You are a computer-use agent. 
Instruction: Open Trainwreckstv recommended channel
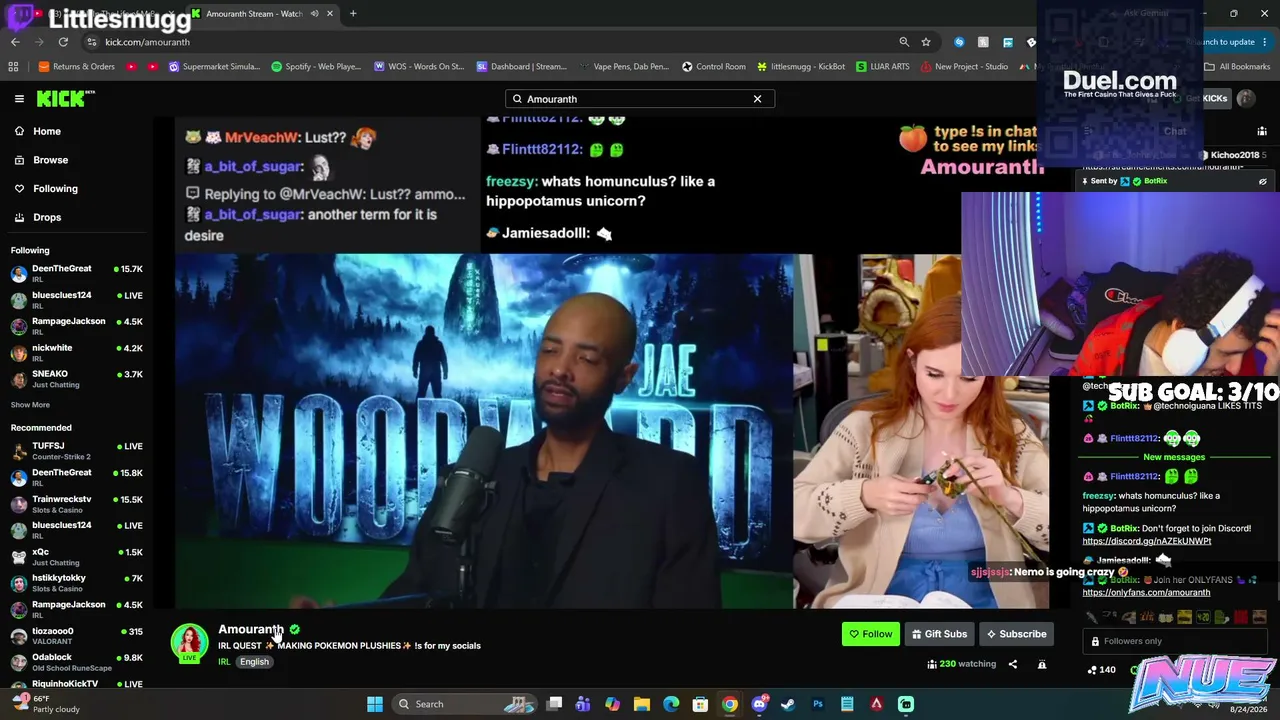click(77, 504)
